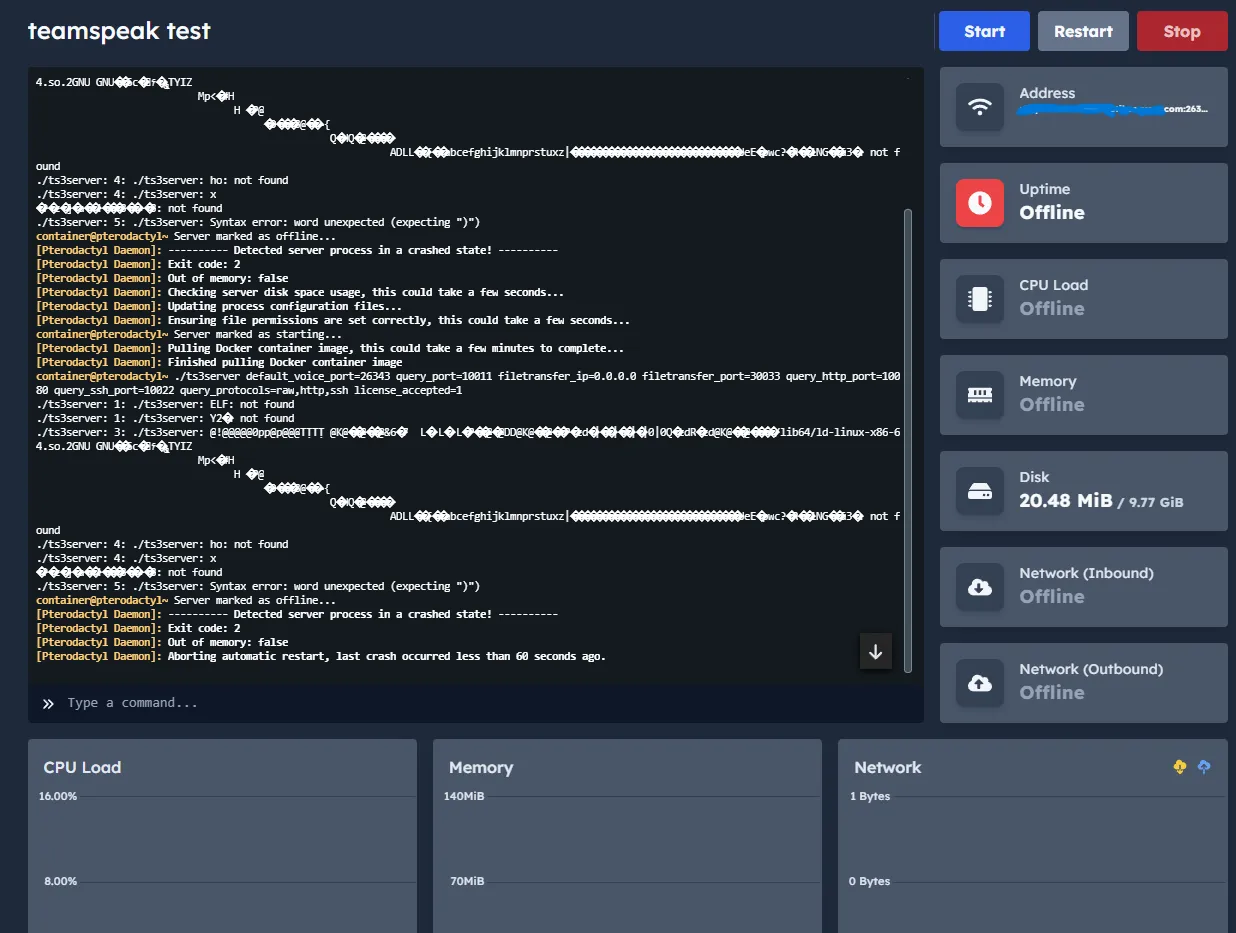Click the Uptime 'Offline' status text
Image resolution: width=1236 pixels, height=933 pixels.
coord(1052,212)
